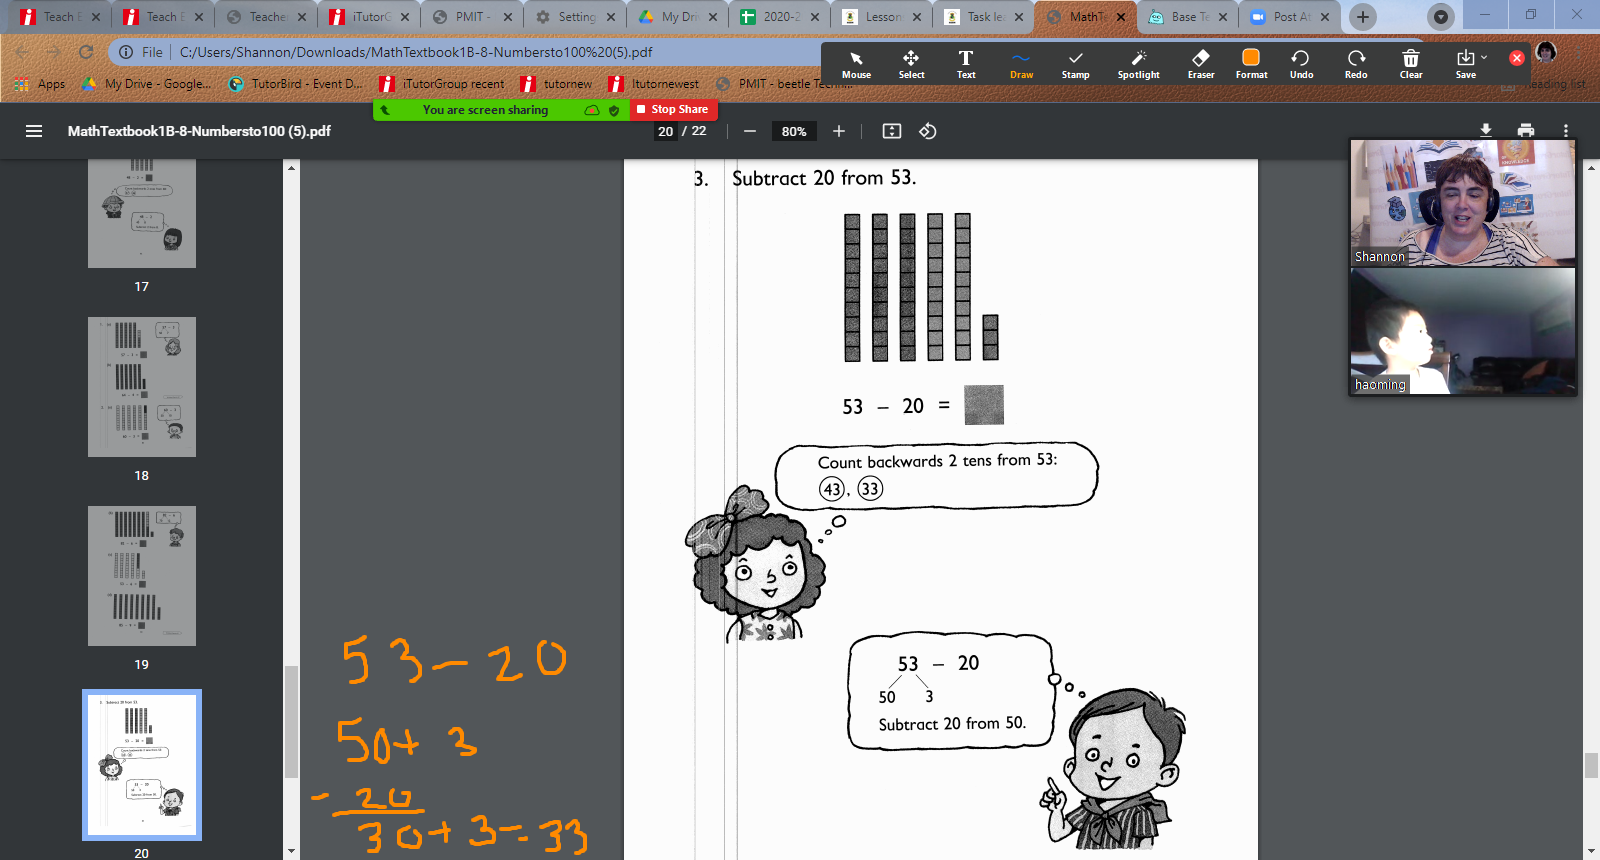Download the PDF file
Viewport: 1600px width, 860px height.
[1486, 131]
